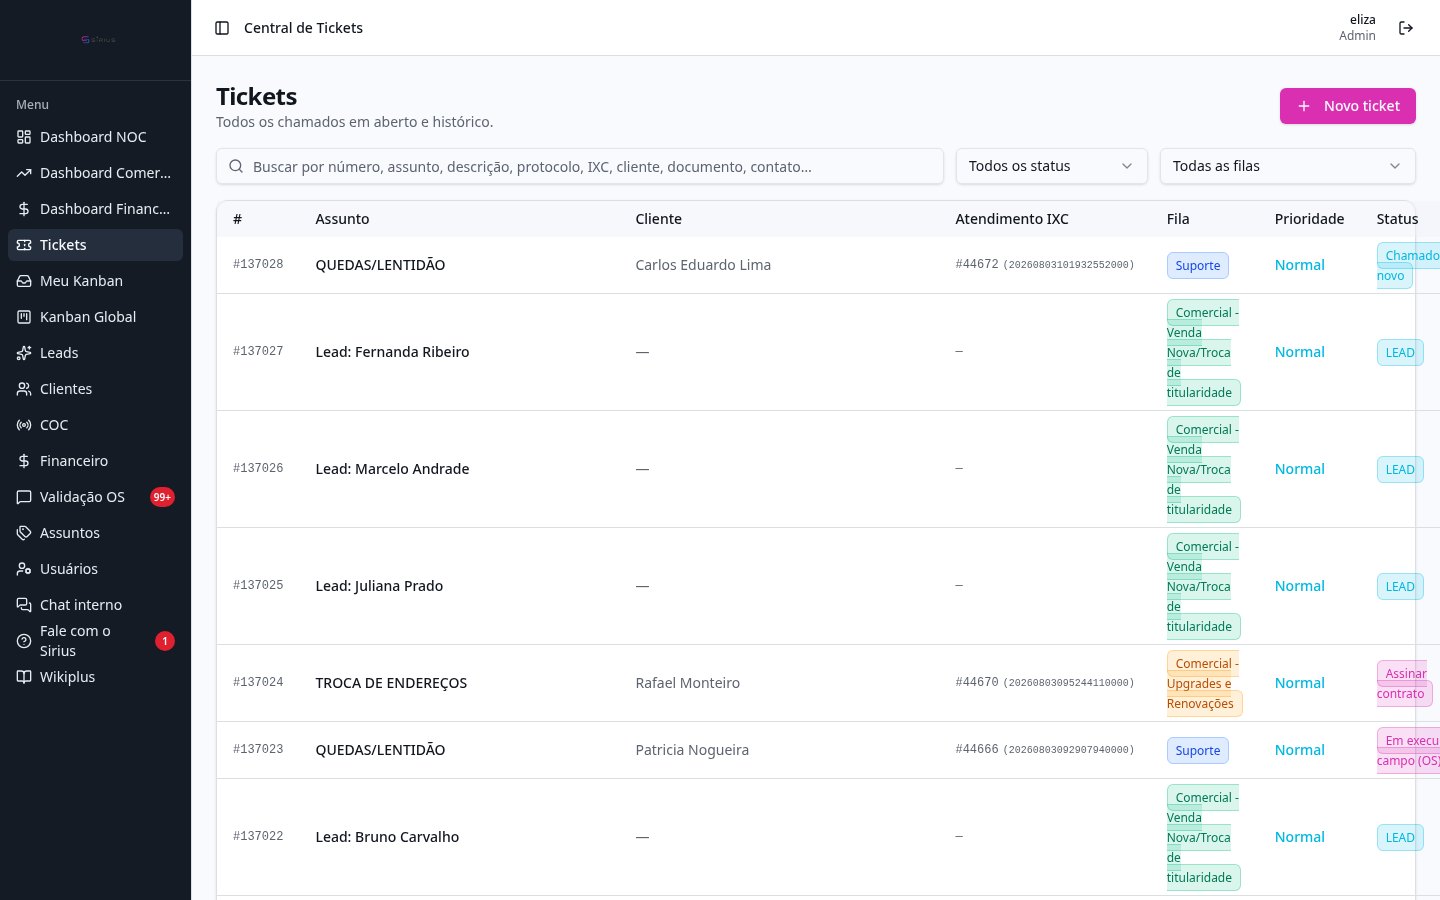Open Lead: Fernanda Ribeiro ticket
This screenshot has height=900, width=1440.
[392, 352]
